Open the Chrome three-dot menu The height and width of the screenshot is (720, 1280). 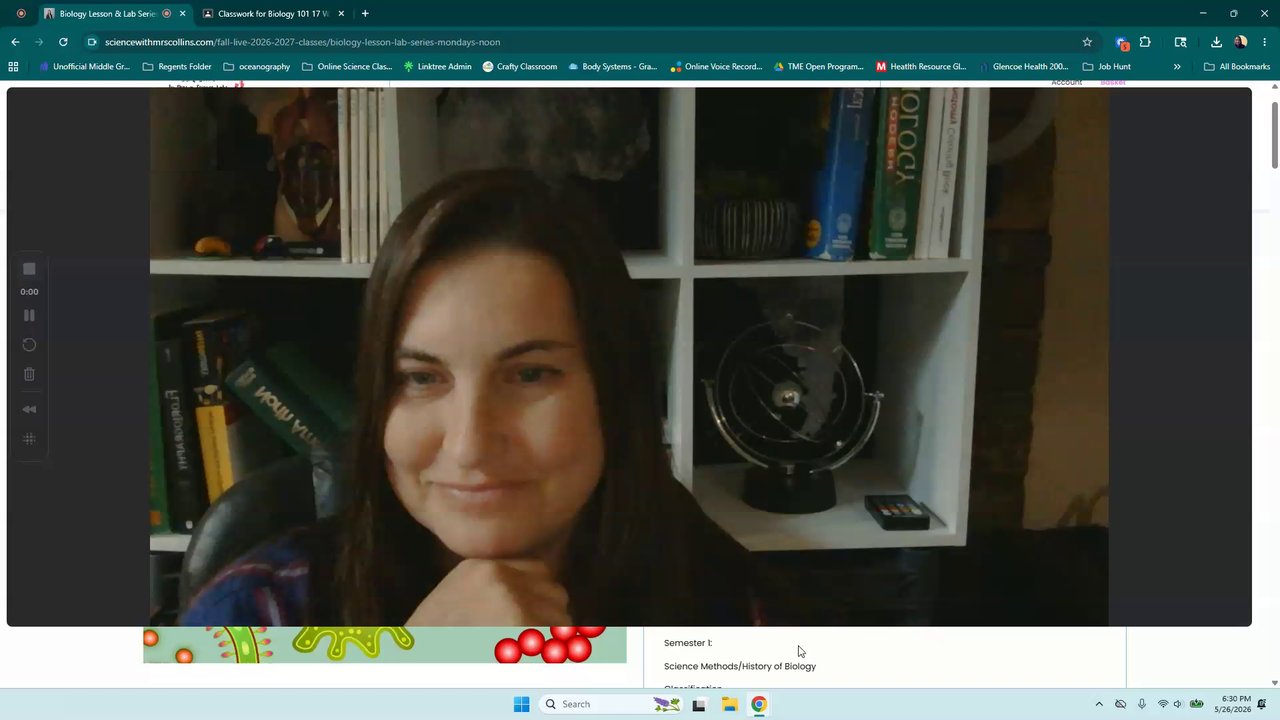(1265, 42)
